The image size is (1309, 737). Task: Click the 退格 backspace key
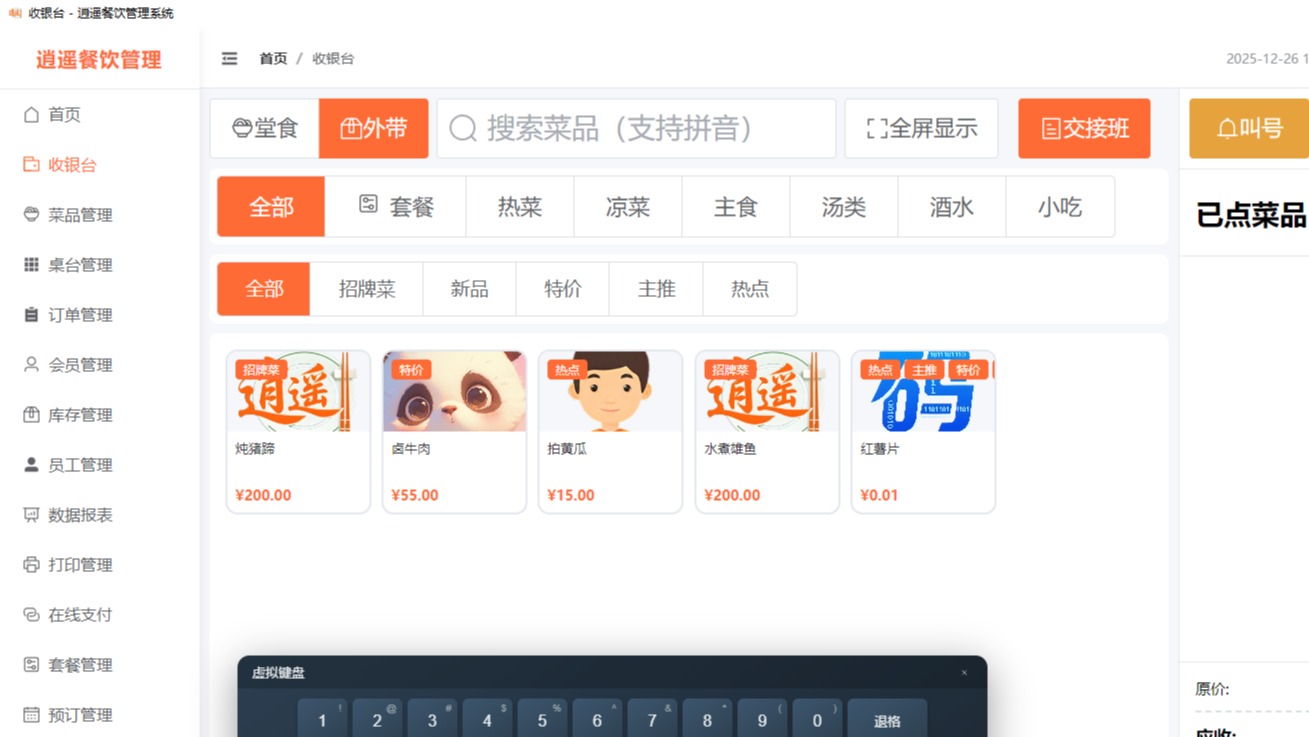click(887, 719)
